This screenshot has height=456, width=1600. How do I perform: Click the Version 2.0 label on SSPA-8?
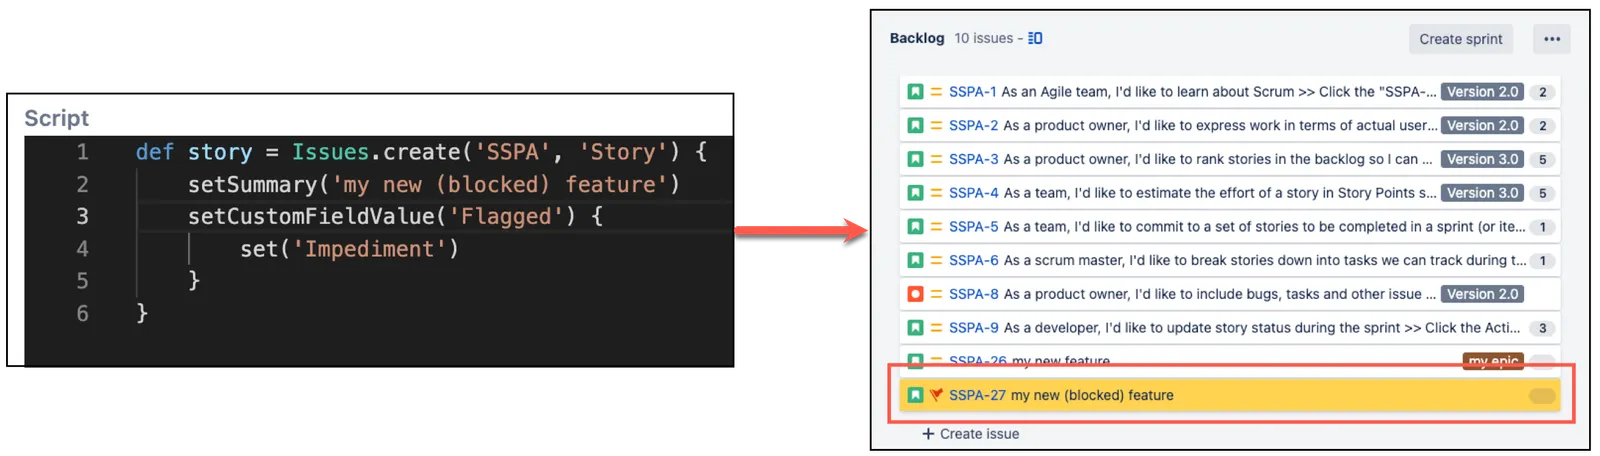pos(1482,294)
